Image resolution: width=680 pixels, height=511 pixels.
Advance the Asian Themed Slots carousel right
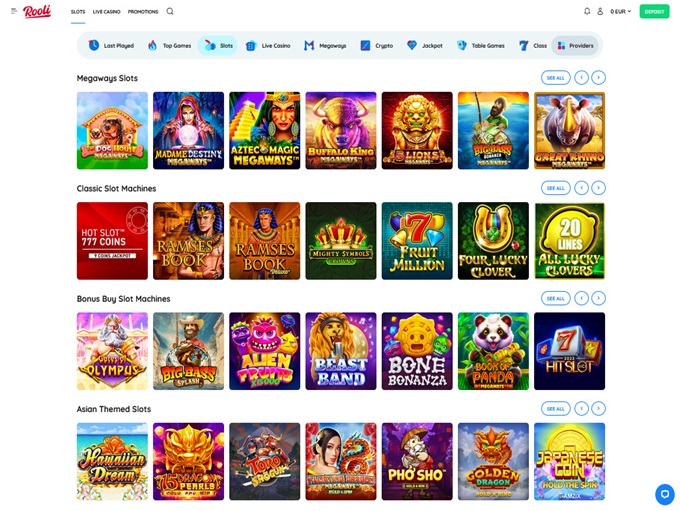click(x=598, y=409)
